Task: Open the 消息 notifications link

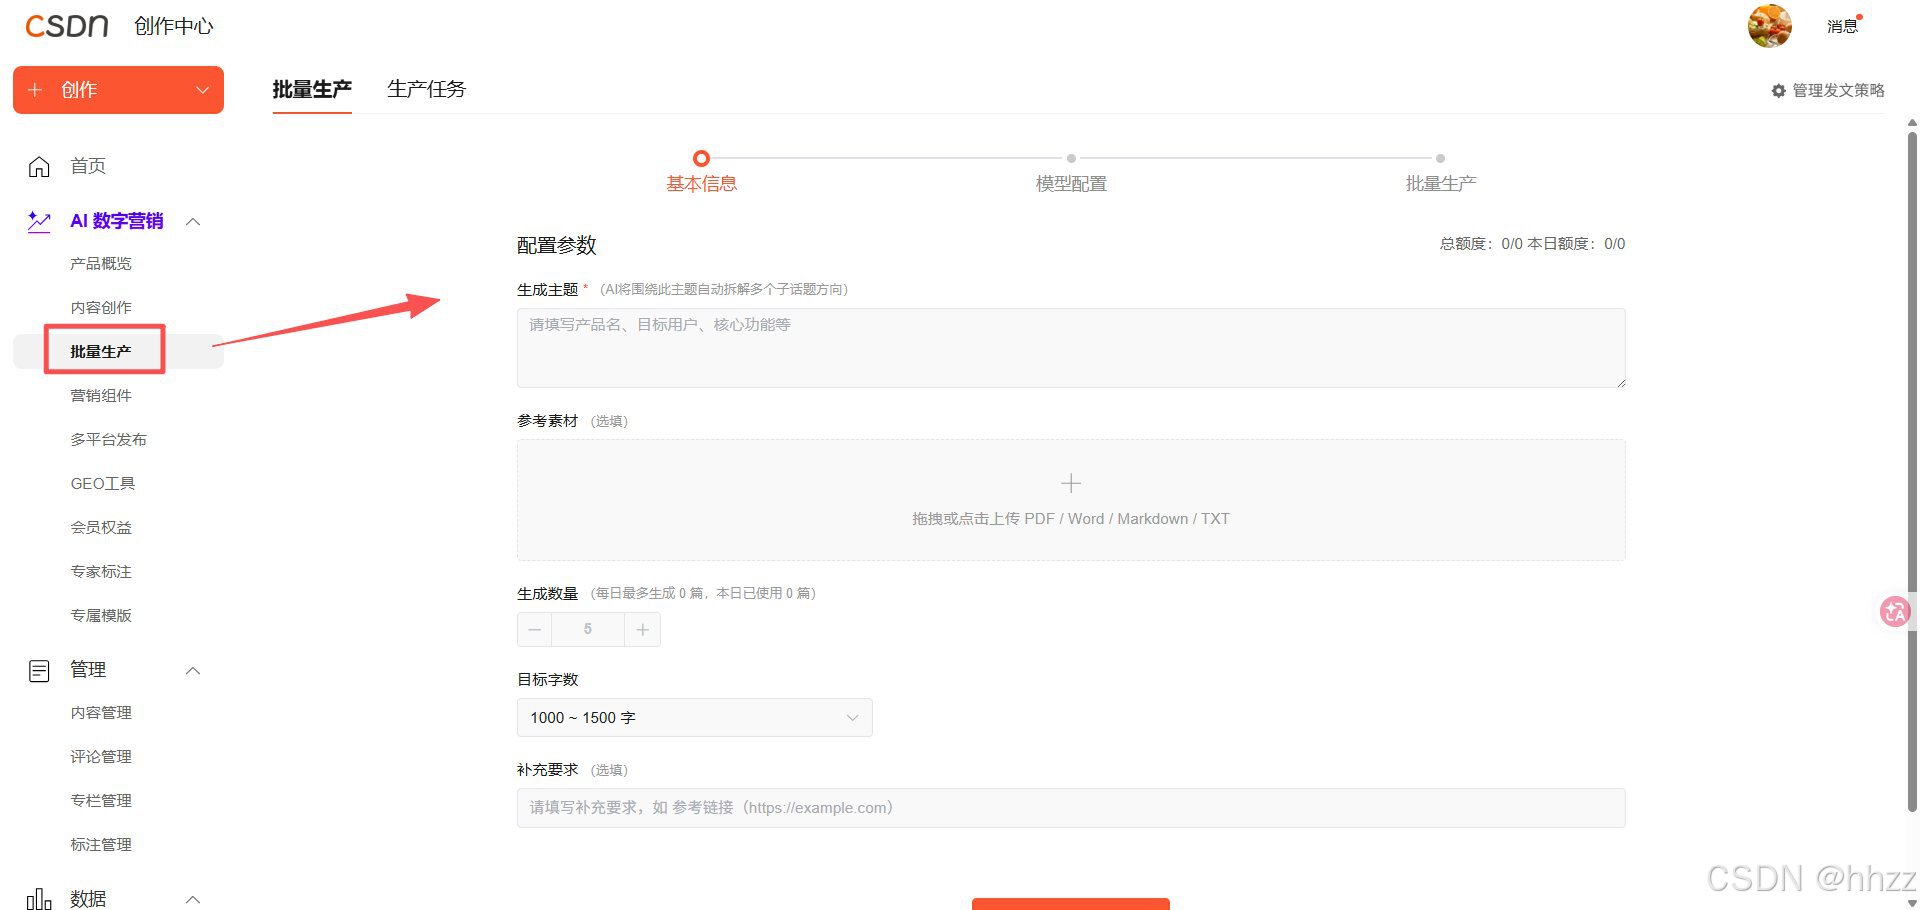Action: point(1842,27)
